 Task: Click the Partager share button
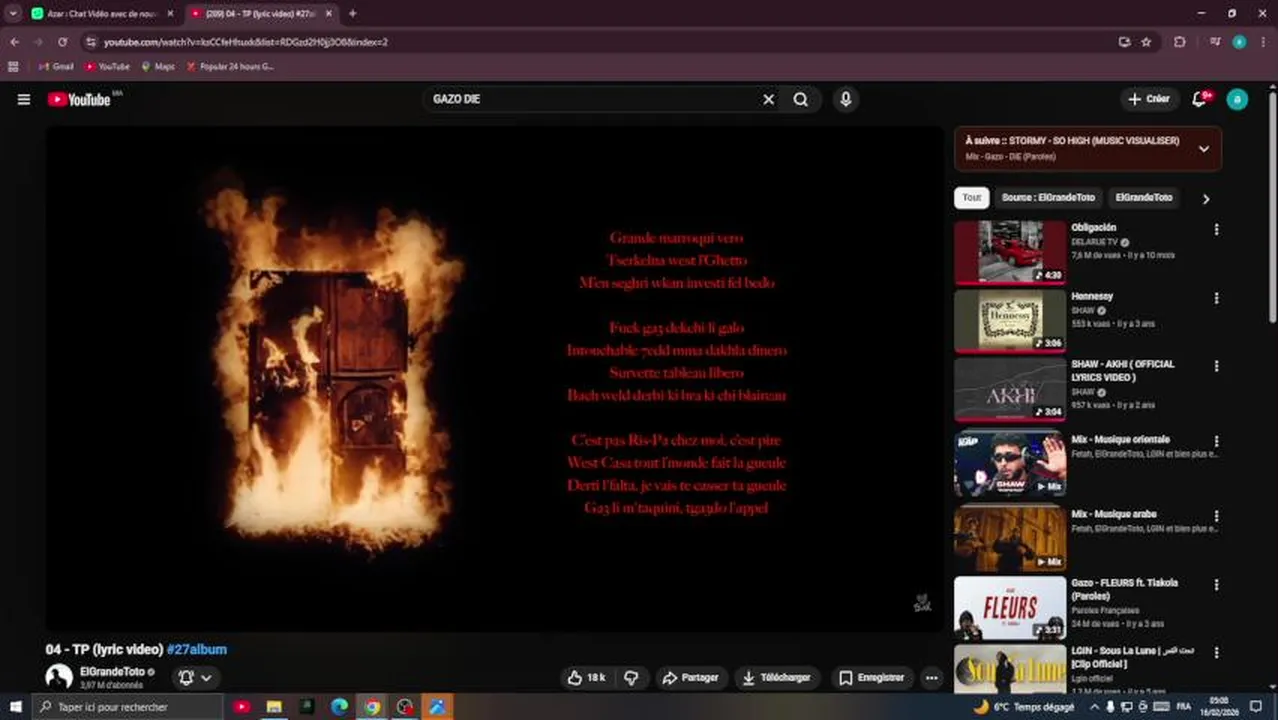pyautogui.click(x=690, y=677)
